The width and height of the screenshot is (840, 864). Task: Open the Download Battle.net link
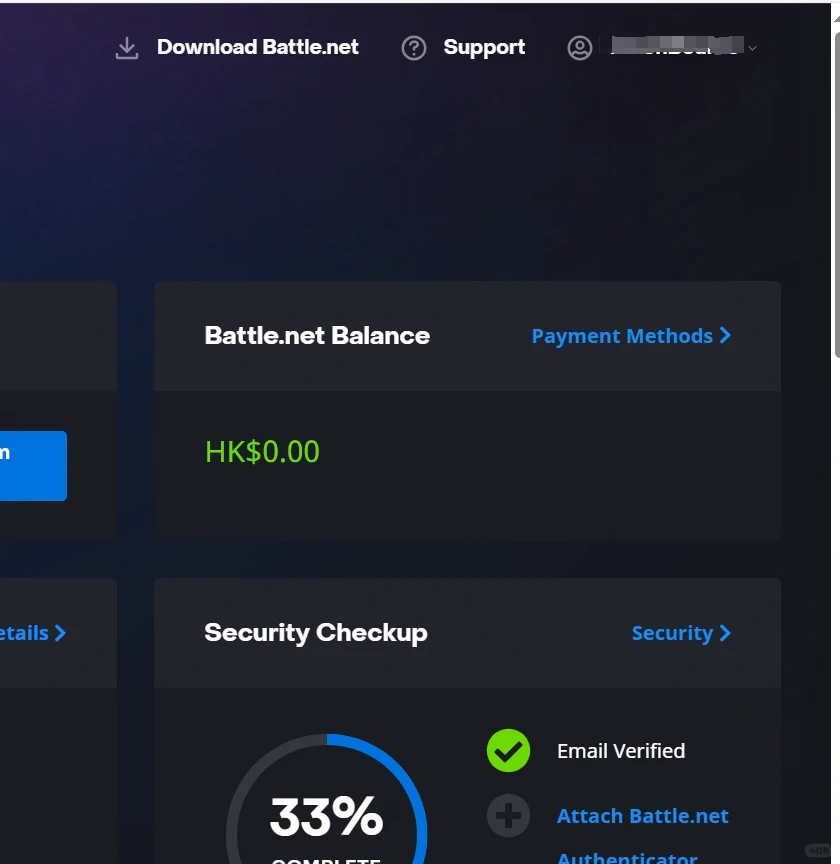pyautogui.click(x=257, y=47)
